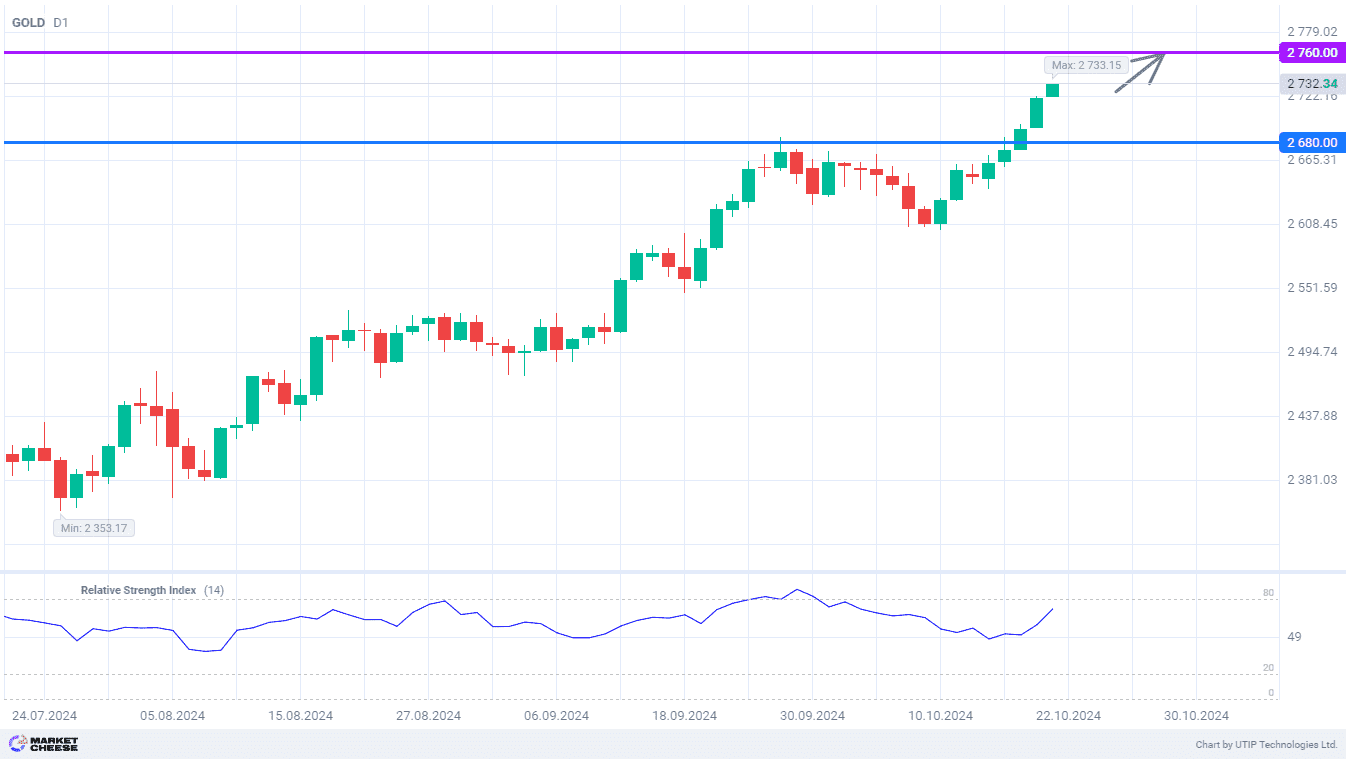Click the GOLD symbol label
Screen dimensions: 1346x759
(28, 22)
